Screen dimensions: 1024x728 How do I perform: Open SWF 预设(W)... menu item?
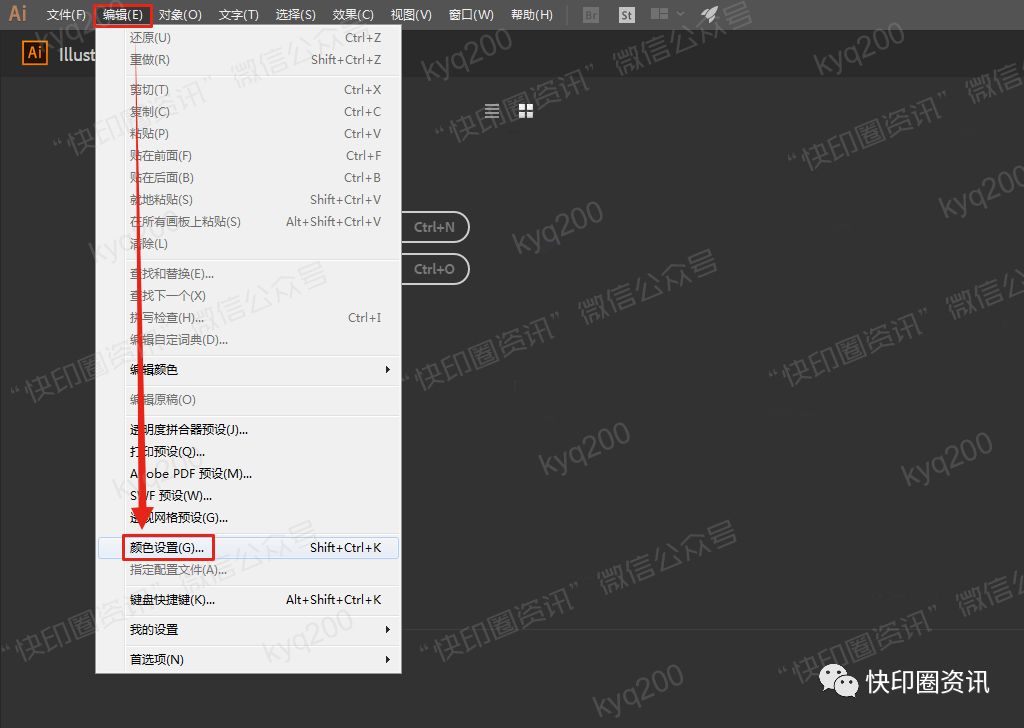click(248, 496)
